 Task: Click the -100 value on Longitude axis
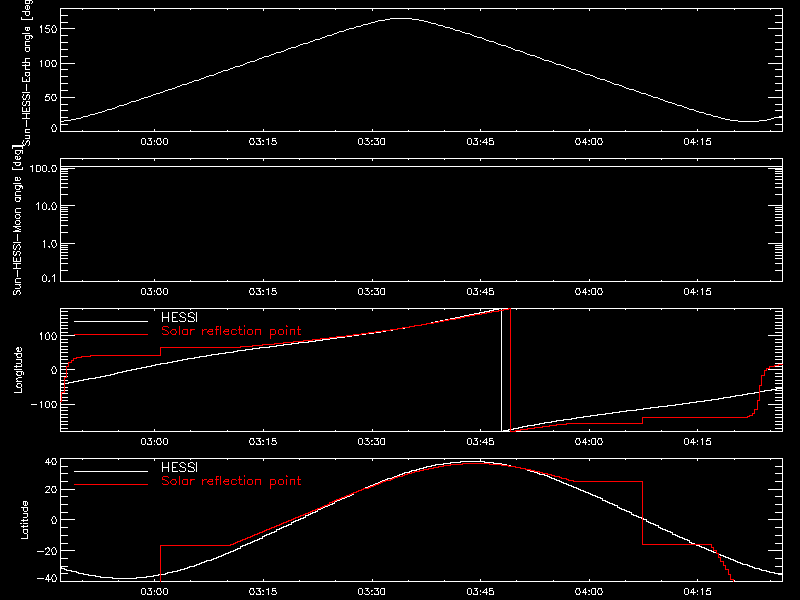(x=44, y=404)
